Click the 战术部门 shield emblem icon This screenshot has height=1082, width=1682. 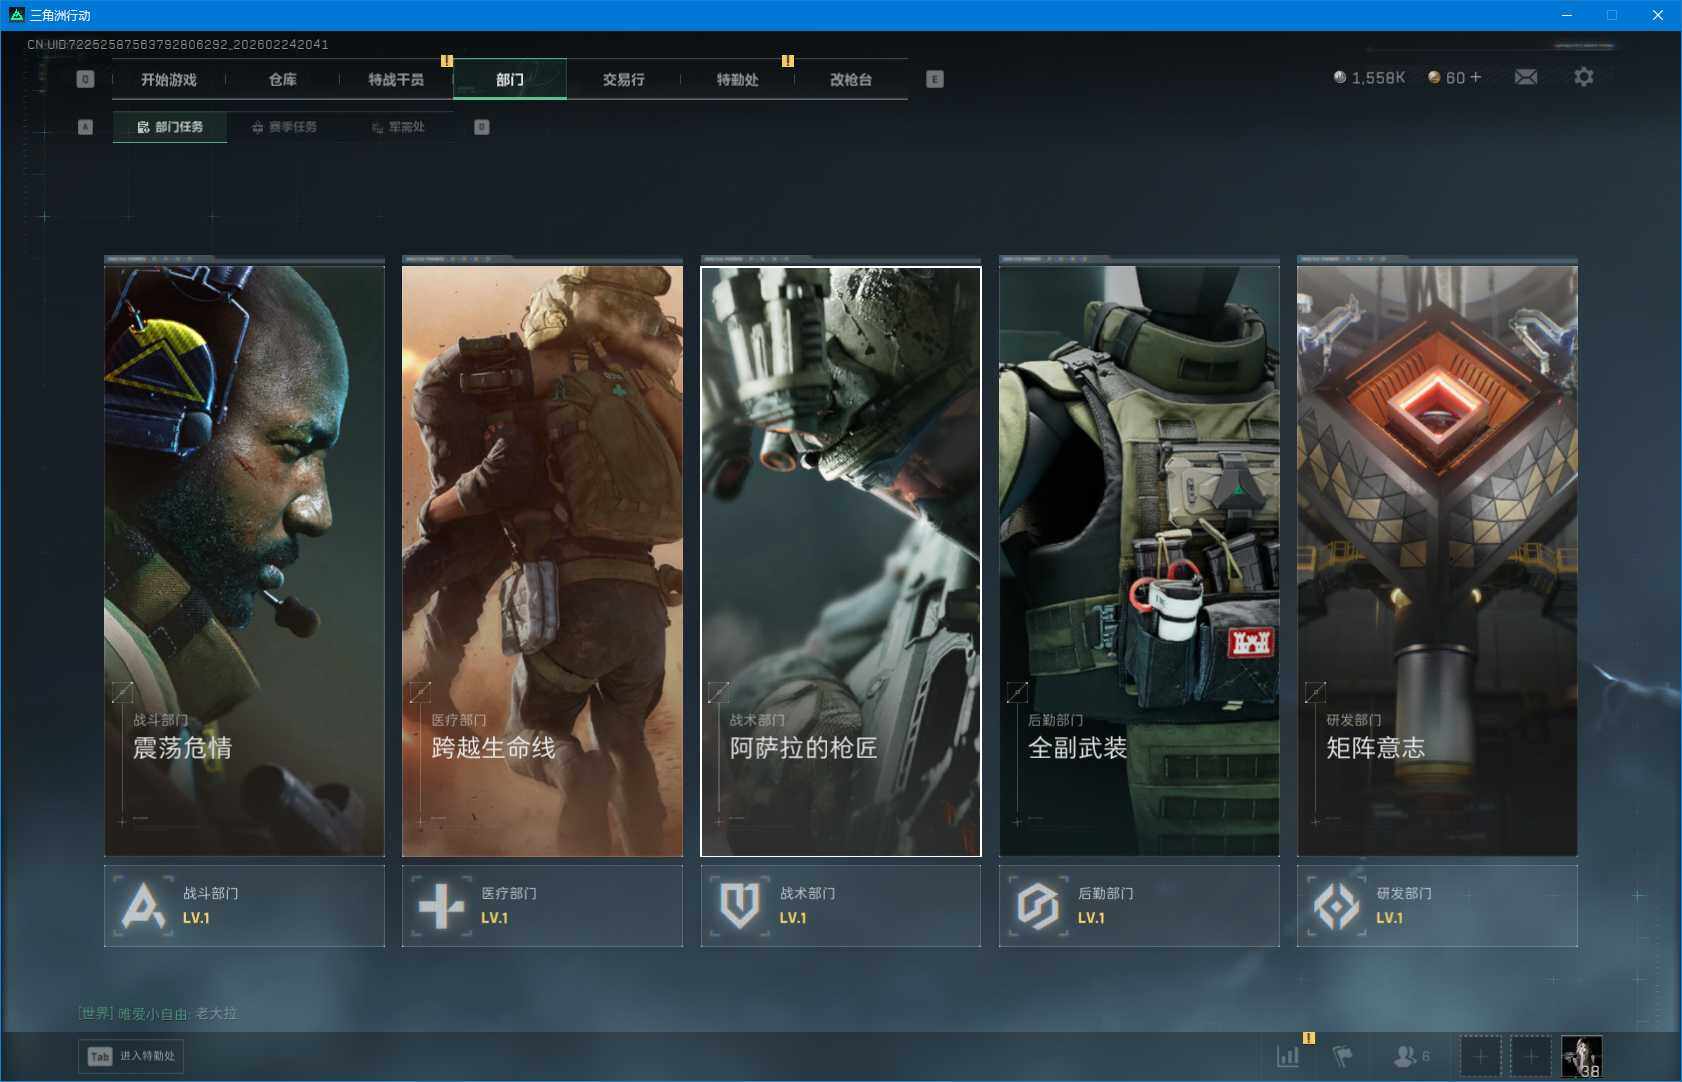[739, 906]
